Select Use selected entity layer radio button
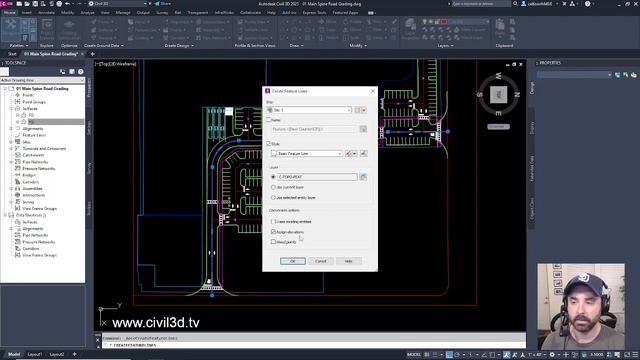Image resolution: width=640 pixels, height=360 pixels. point(273,198)
